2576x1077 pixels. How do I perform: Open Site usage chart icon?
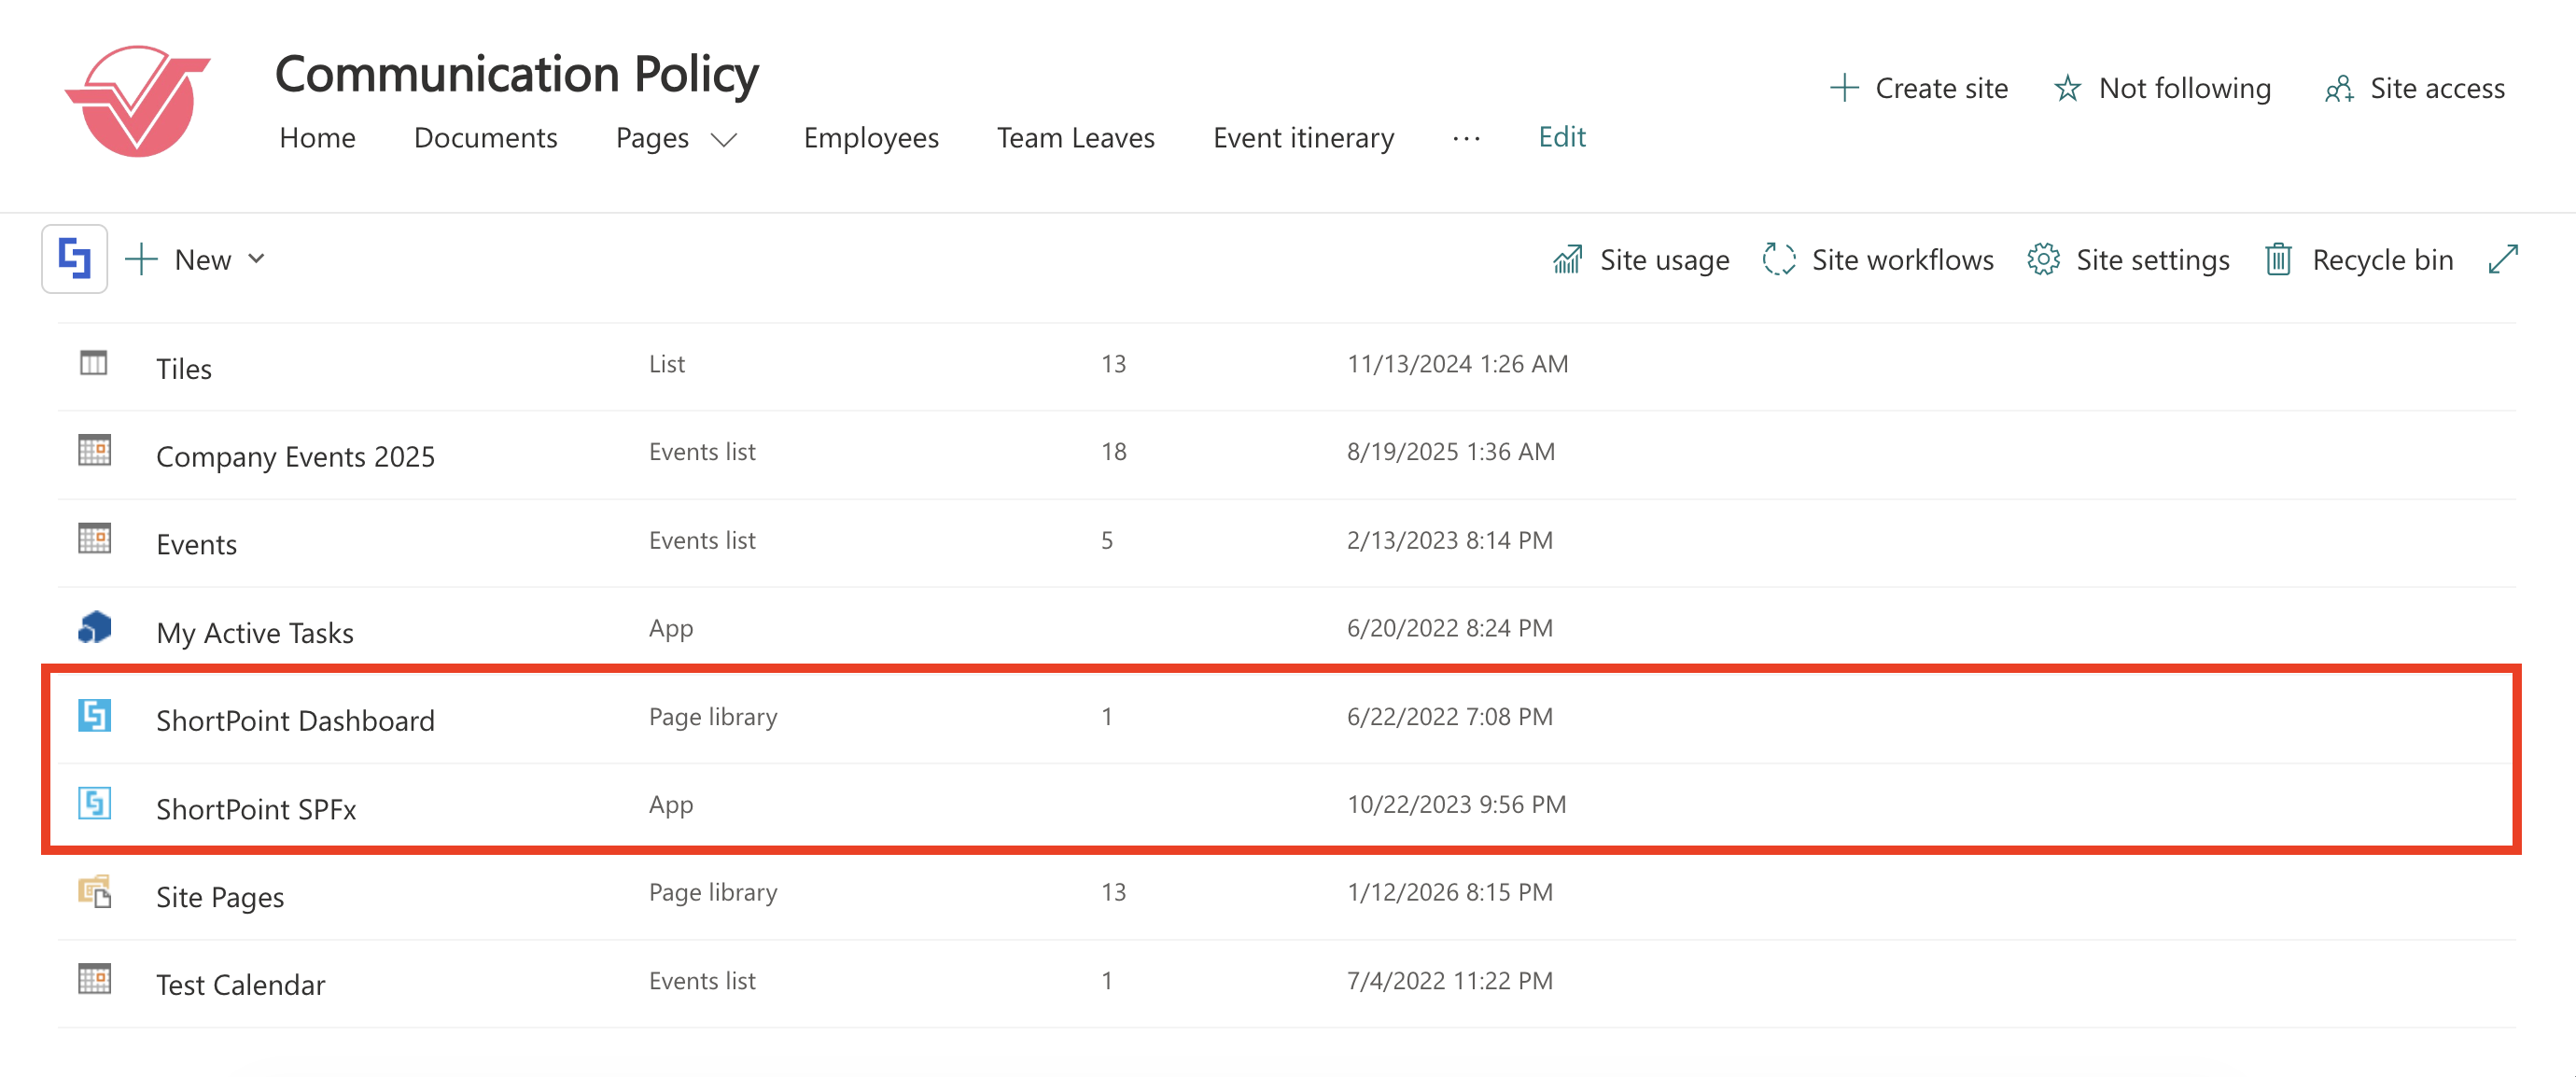(1567, 260)
